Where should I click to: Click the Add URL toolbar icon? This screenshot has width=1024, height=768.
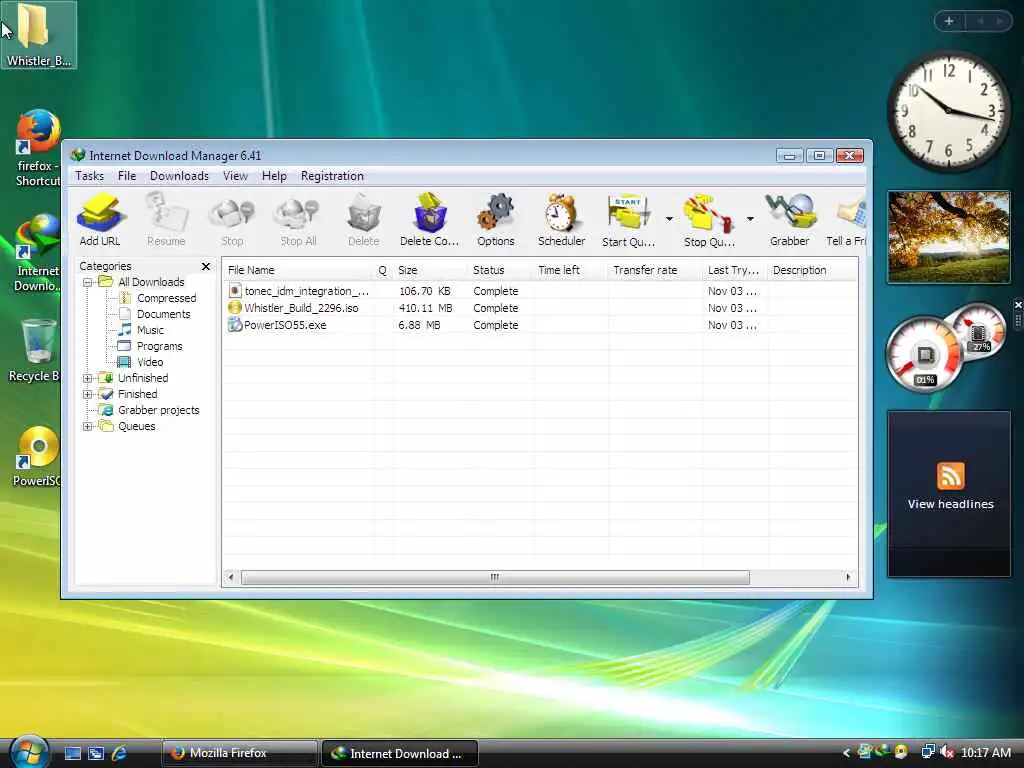pyautogui.click(x=100, y=219)
